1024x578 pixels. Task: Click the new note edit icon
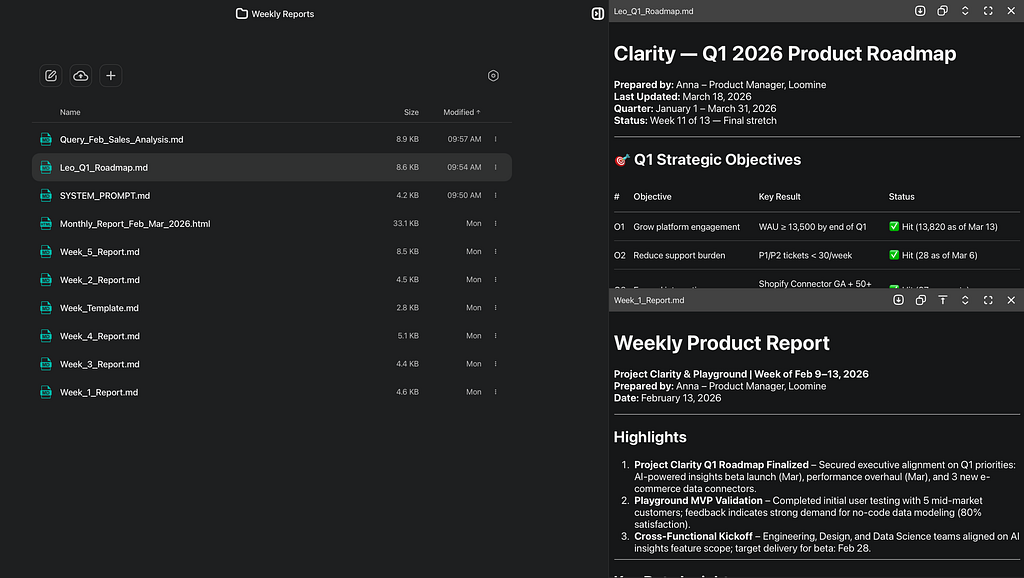tap(51, 76)
